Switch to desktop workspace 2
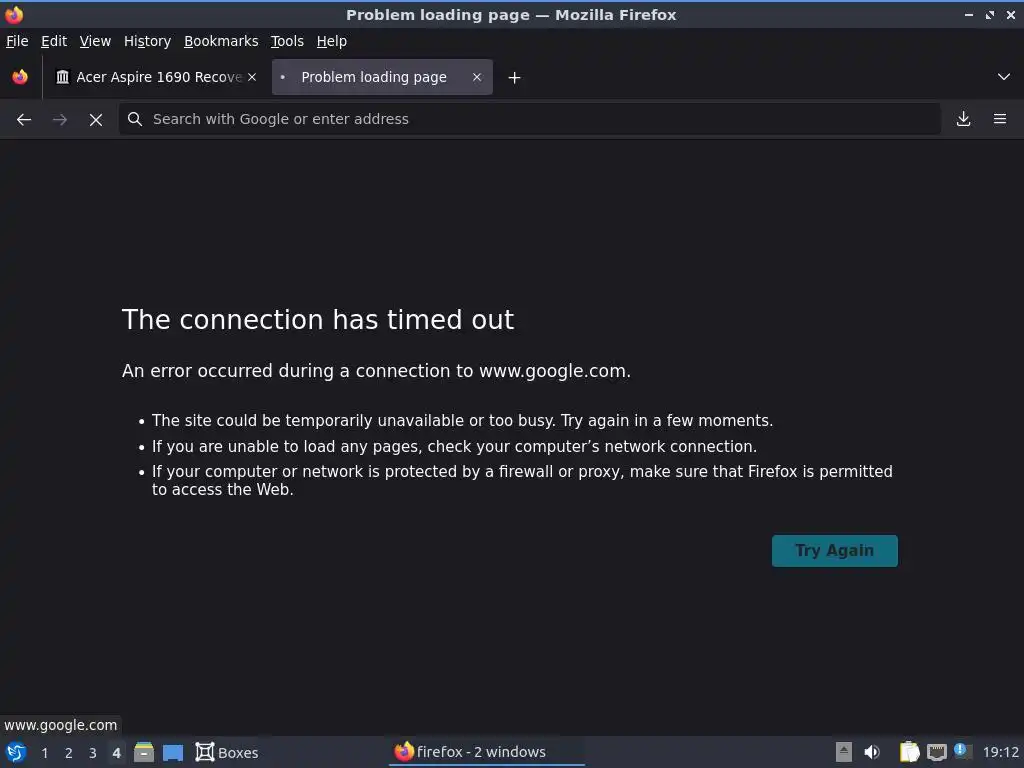Screen dimensions: 1024x768 coord(69,753)
